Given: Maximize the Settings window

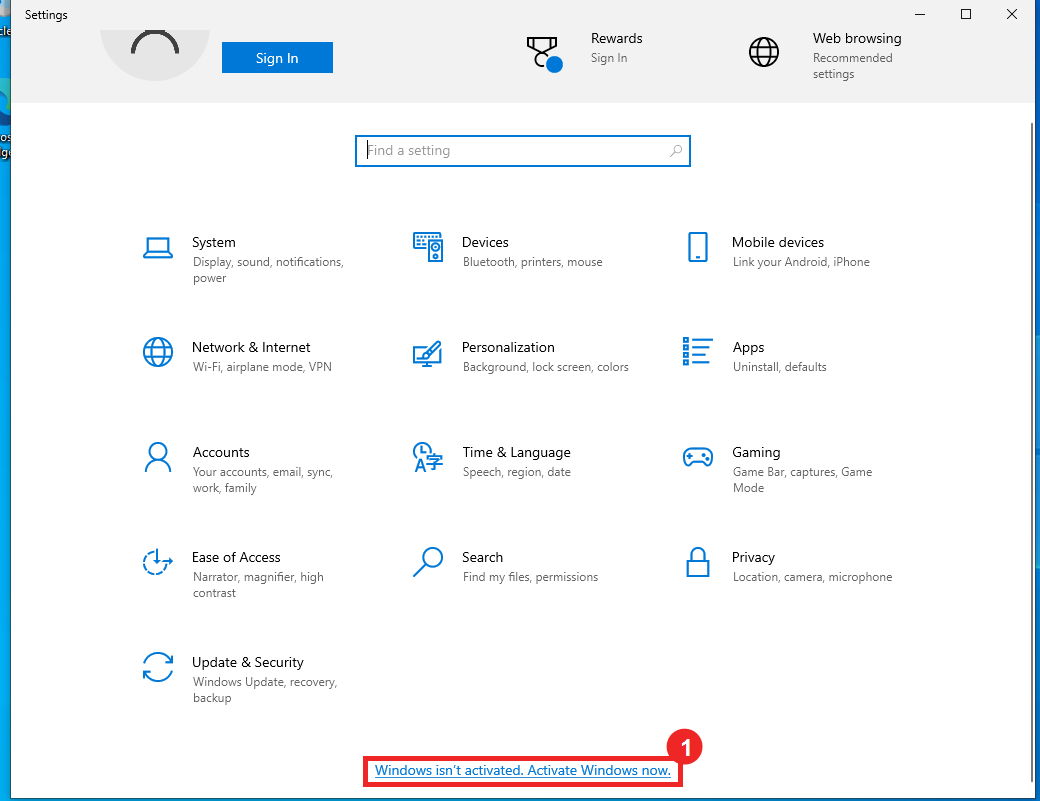Looking at the screenshot, I should [966, 14].
